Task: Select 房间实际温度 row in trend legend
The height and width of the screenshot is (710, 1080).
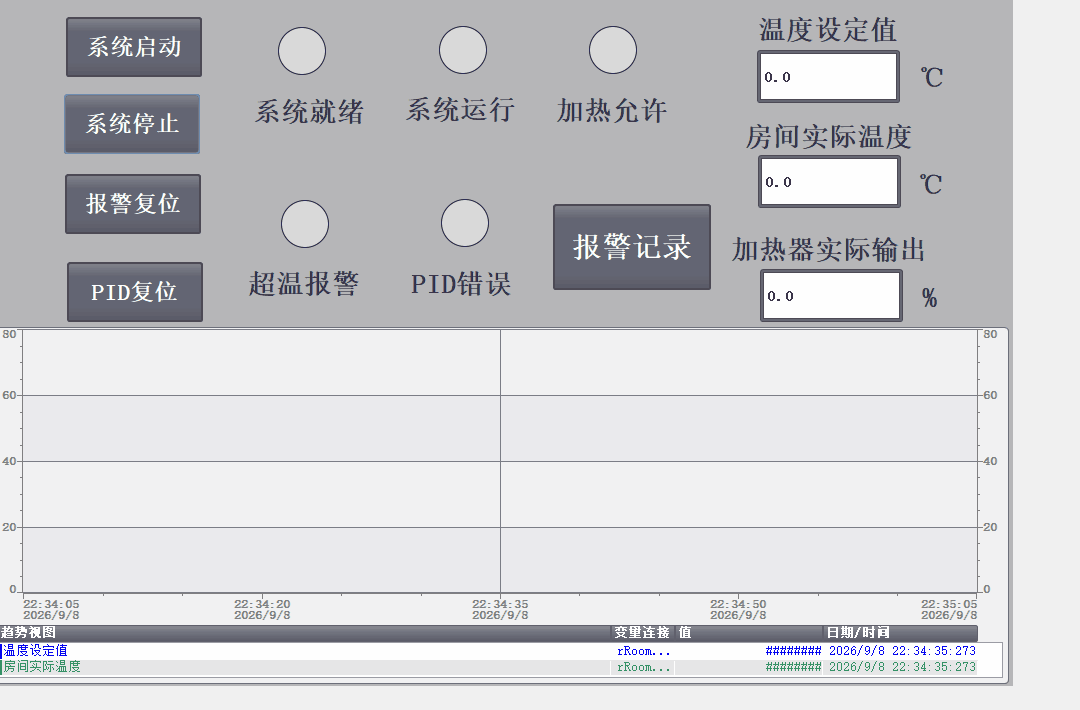Action: click(488, 667)
